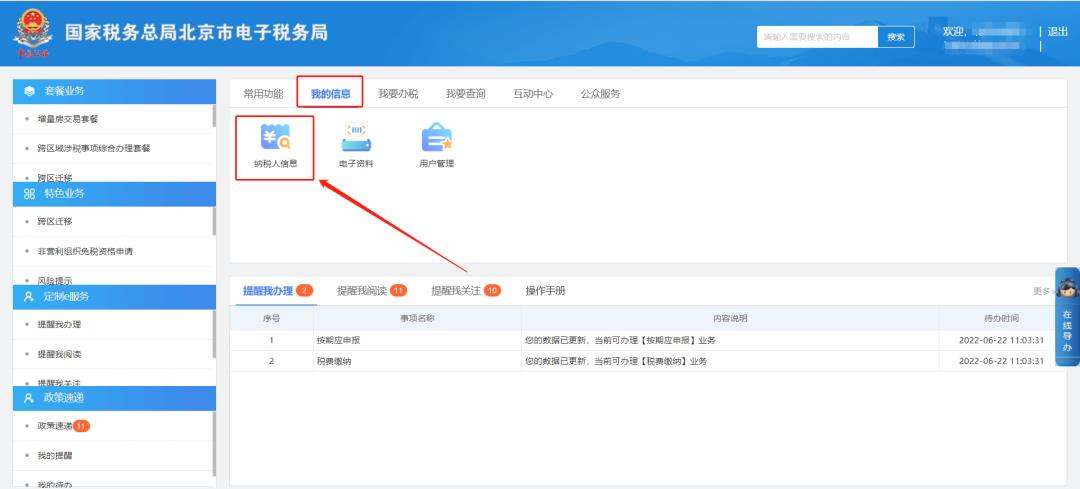The width and height of the screenshot is (1080, 489).
Task: Click the 套餐业务 section scrollbar
Action: click(214, 116)
